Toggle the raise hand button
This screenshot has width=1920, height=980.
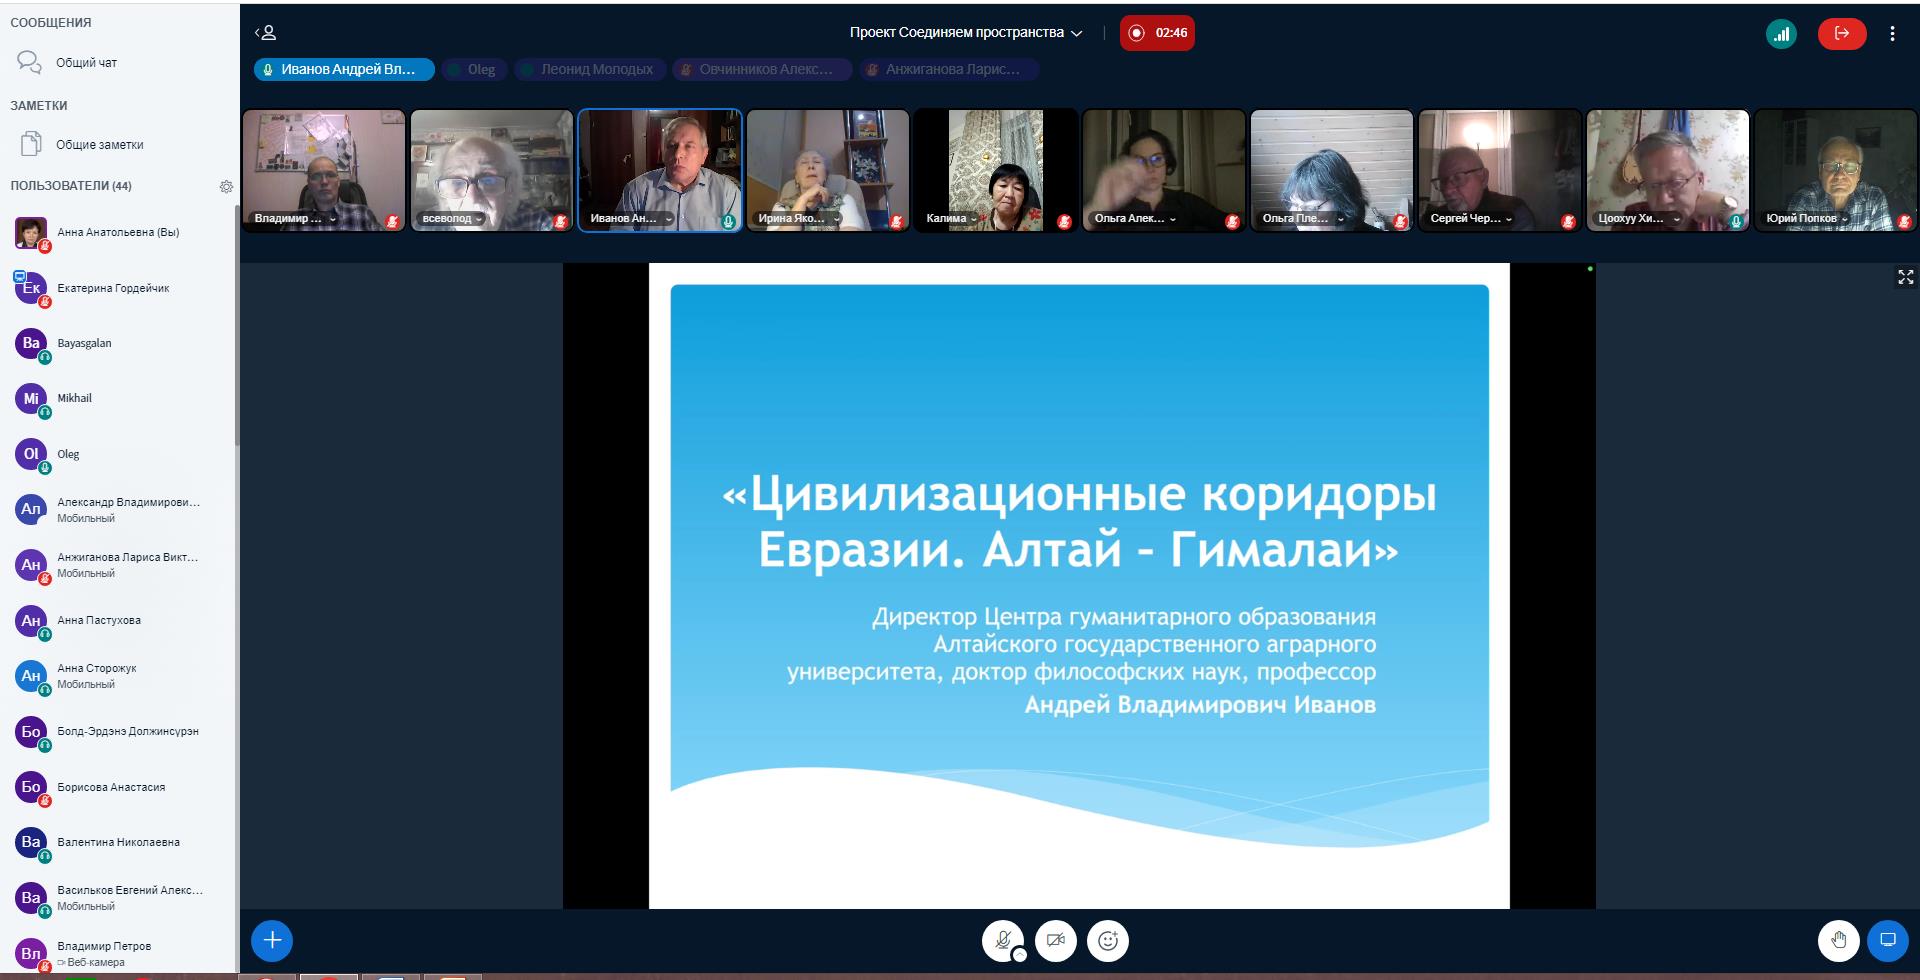1838,940
